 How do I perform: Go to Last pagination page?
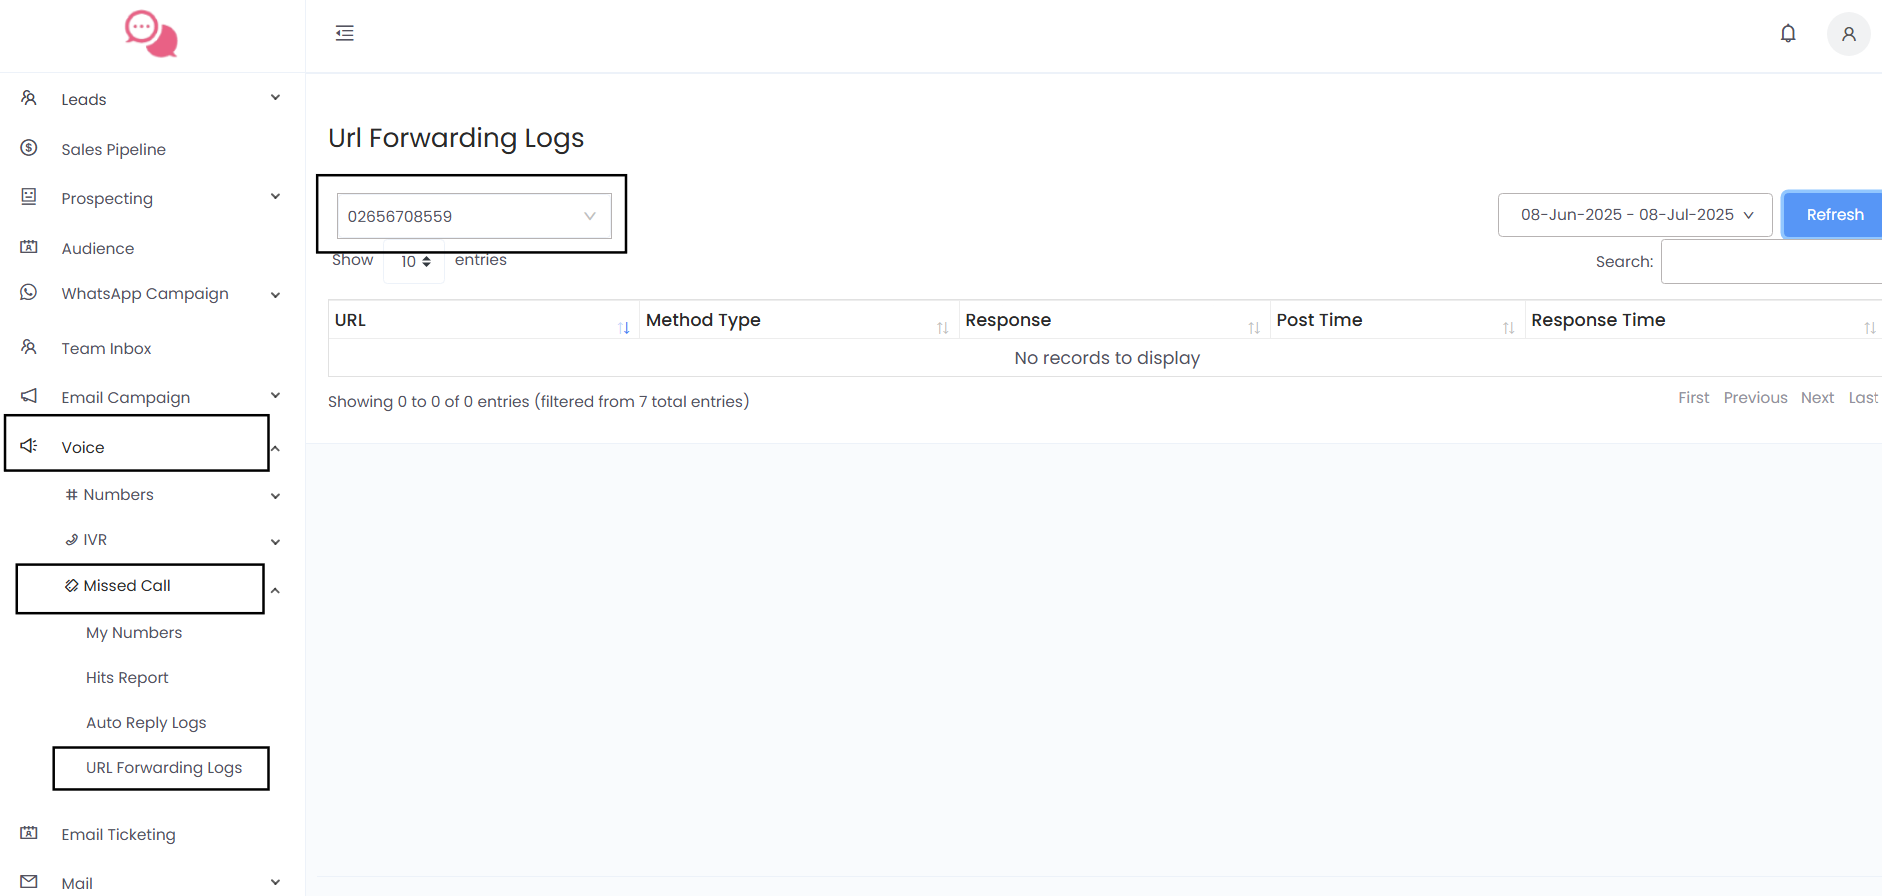[x=1863, y=398]
